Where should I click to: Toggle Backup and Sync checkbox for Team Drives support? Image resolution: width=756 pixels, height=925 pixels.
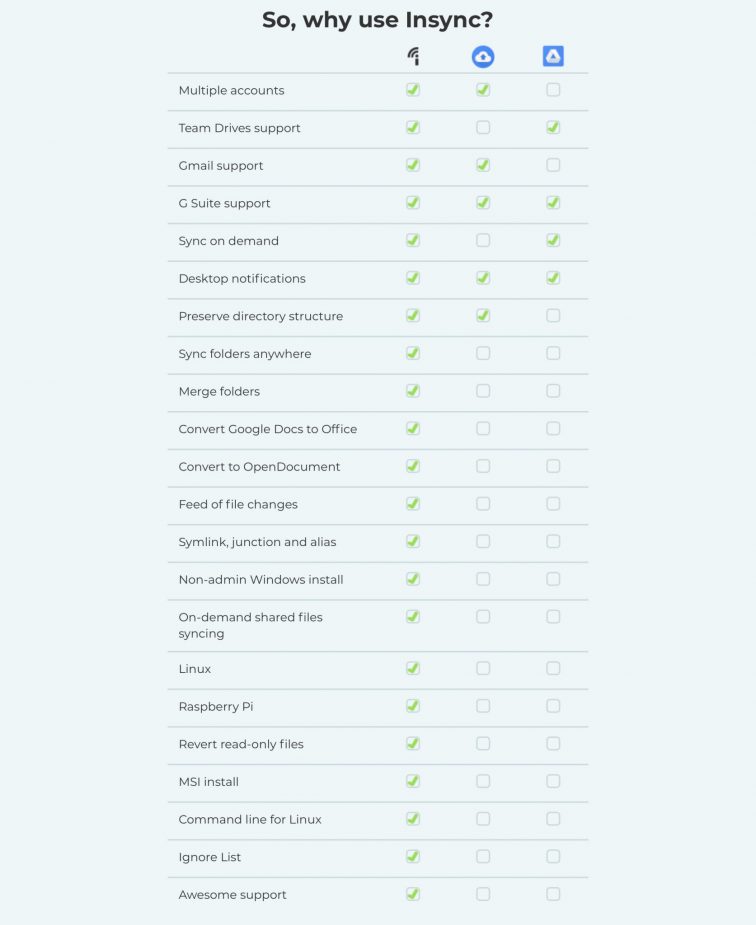[483, 127]
